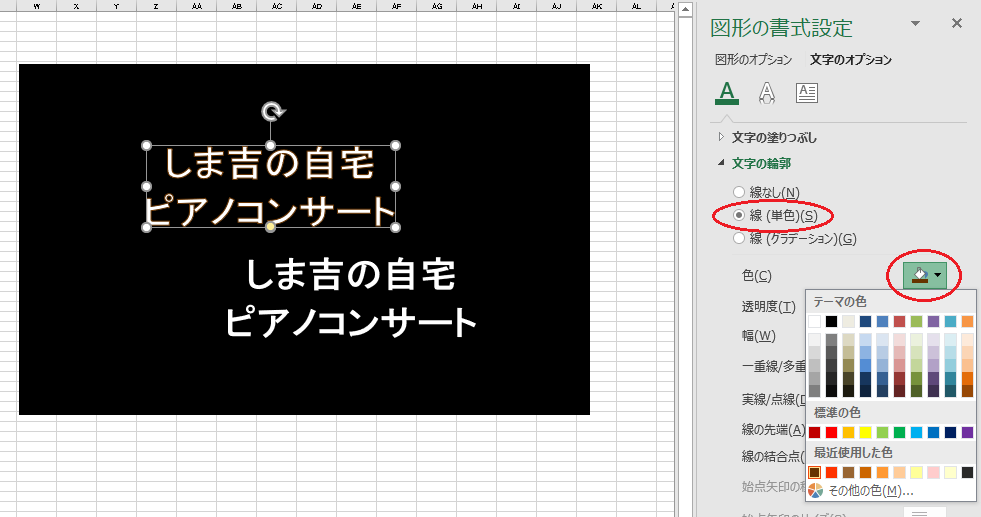
Task: Click the 最近使用した色 heading in the palette
Action: click(x=853, y=453)
